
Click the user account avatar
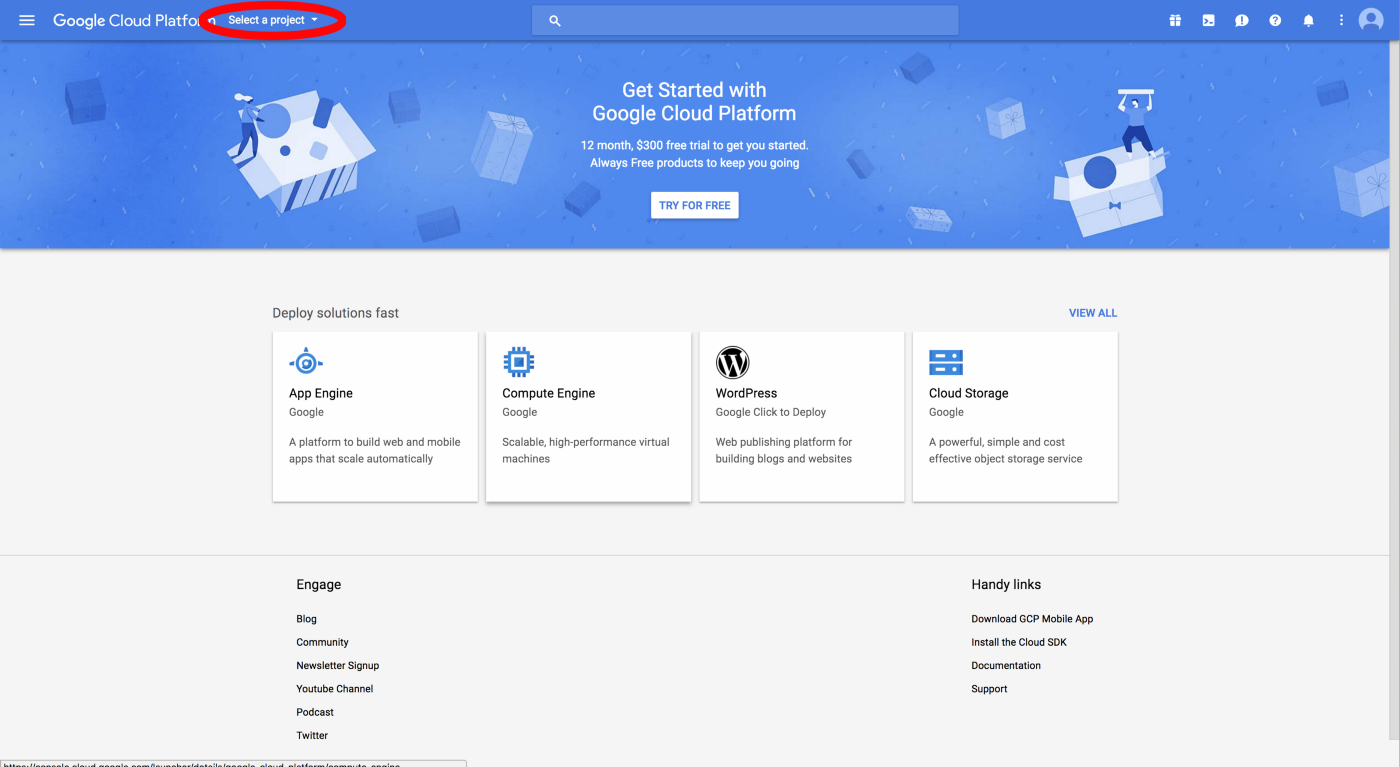1371,20
